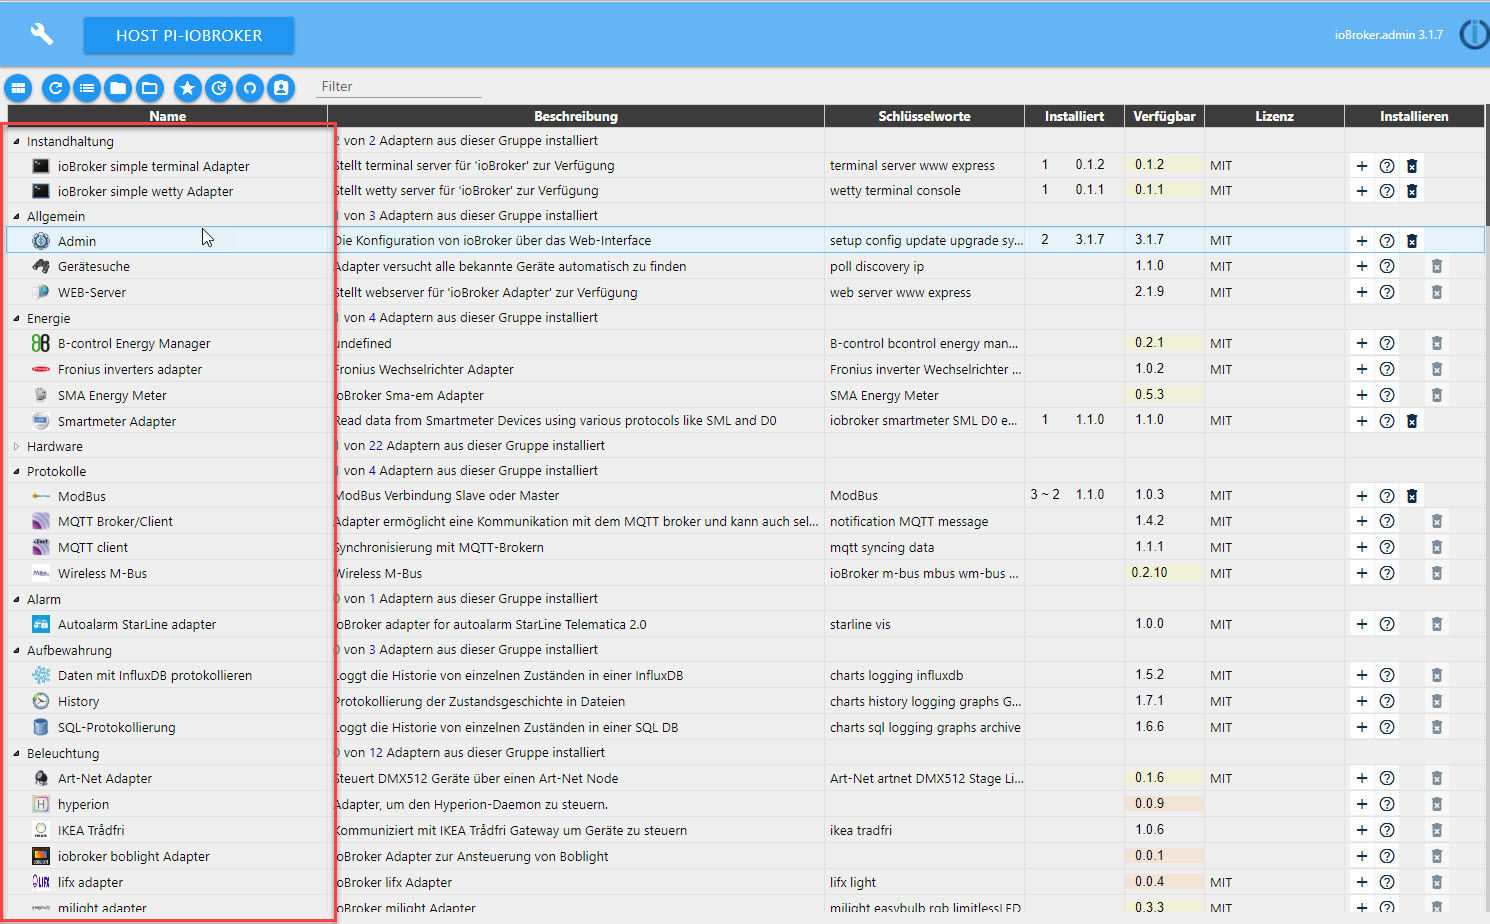The width and height of the screenshot is (1490, 924).
Task: Collapse the Allgemein group
Action: coord(16,216)
